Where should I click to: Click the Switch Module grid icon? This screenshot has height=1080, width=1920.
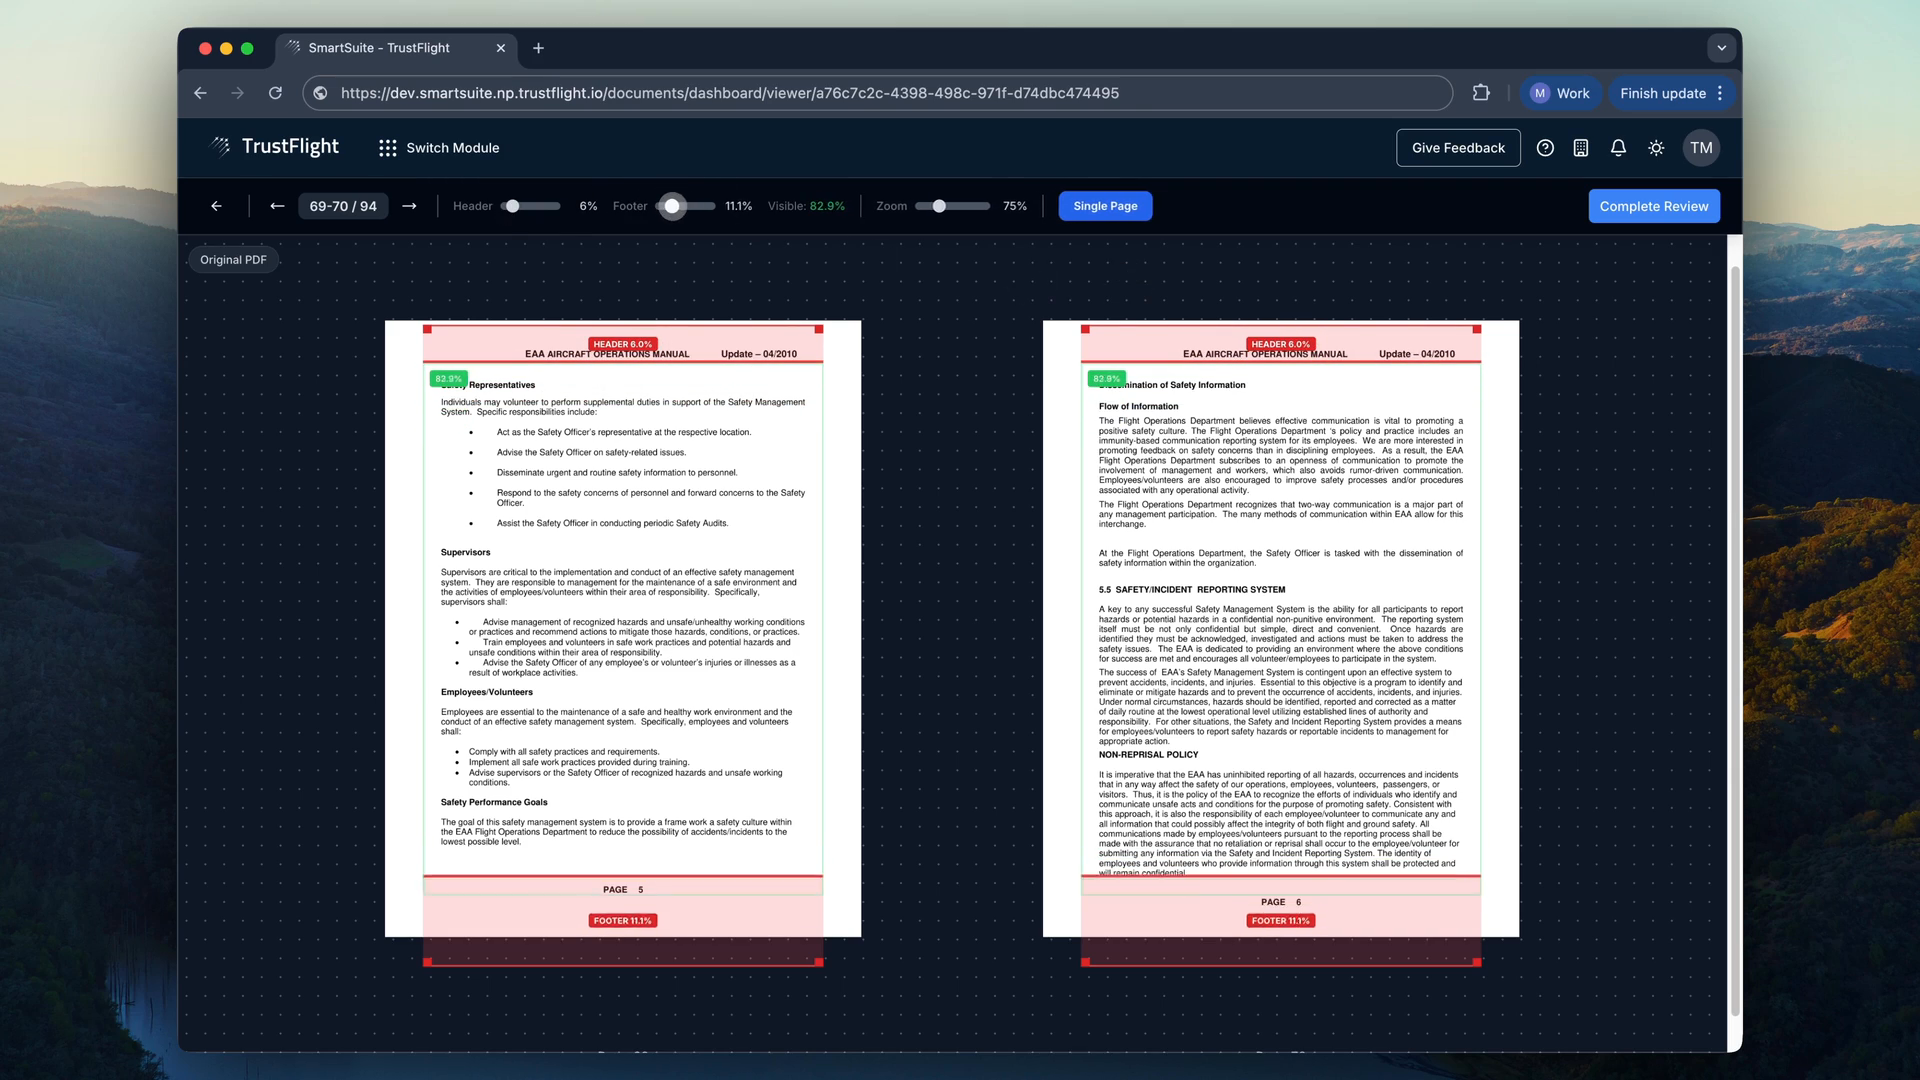pos(388,148)
